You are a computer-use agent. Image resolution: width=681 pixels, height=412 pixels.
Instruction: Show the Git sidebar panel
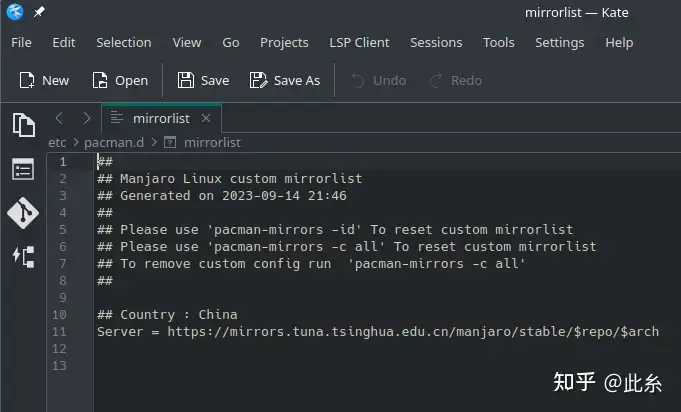[23, 212]
